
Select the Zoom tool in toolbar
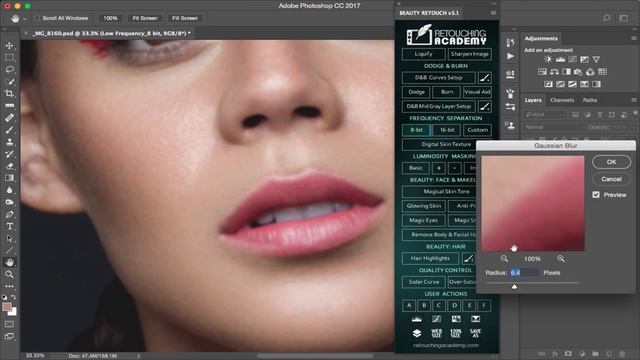[9, 274]
